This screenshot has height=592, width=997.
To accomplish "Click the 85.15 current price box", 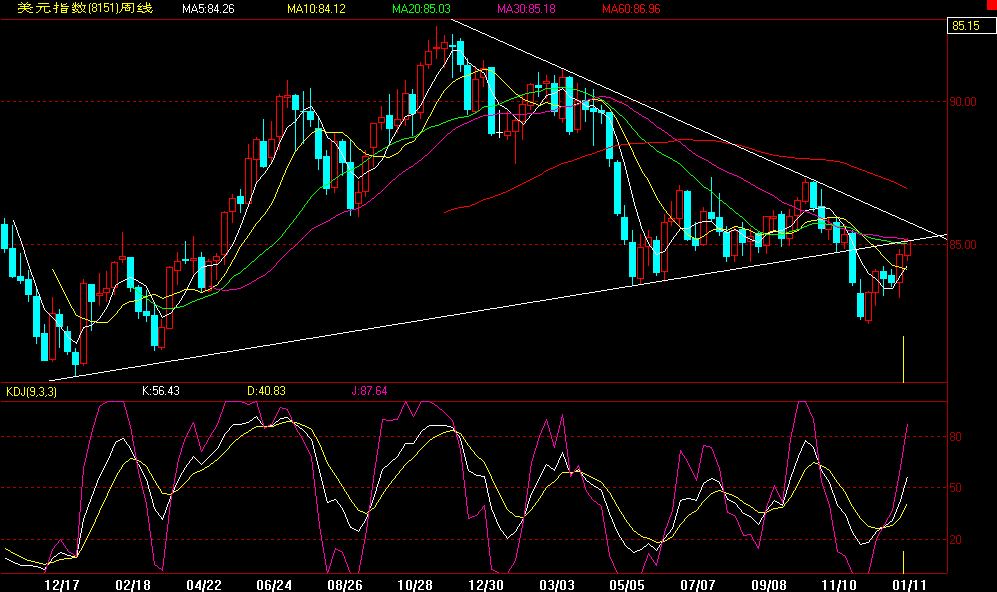I will tap(971, 25).
